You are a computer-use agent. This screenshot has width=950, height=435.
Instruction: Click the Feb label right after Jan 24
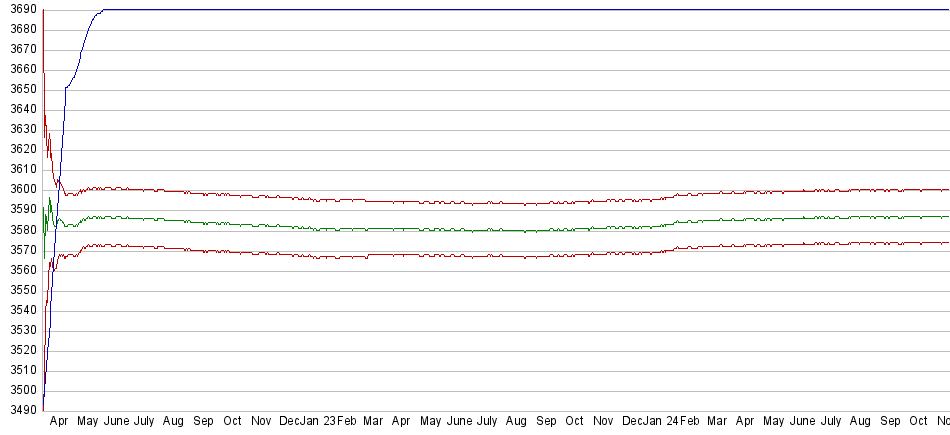(689, 422)
